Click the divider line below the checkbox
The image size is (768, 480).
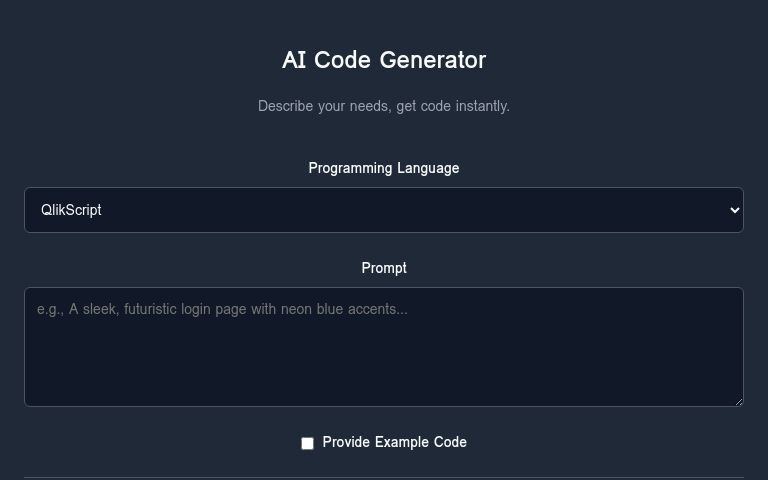coord(384,478)
